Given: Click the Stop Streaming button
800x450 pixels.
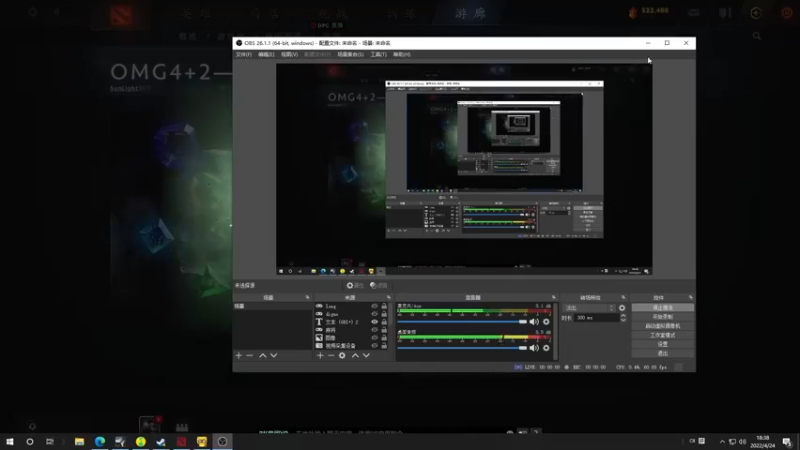Looking at the screenshot, I should 662,308.
